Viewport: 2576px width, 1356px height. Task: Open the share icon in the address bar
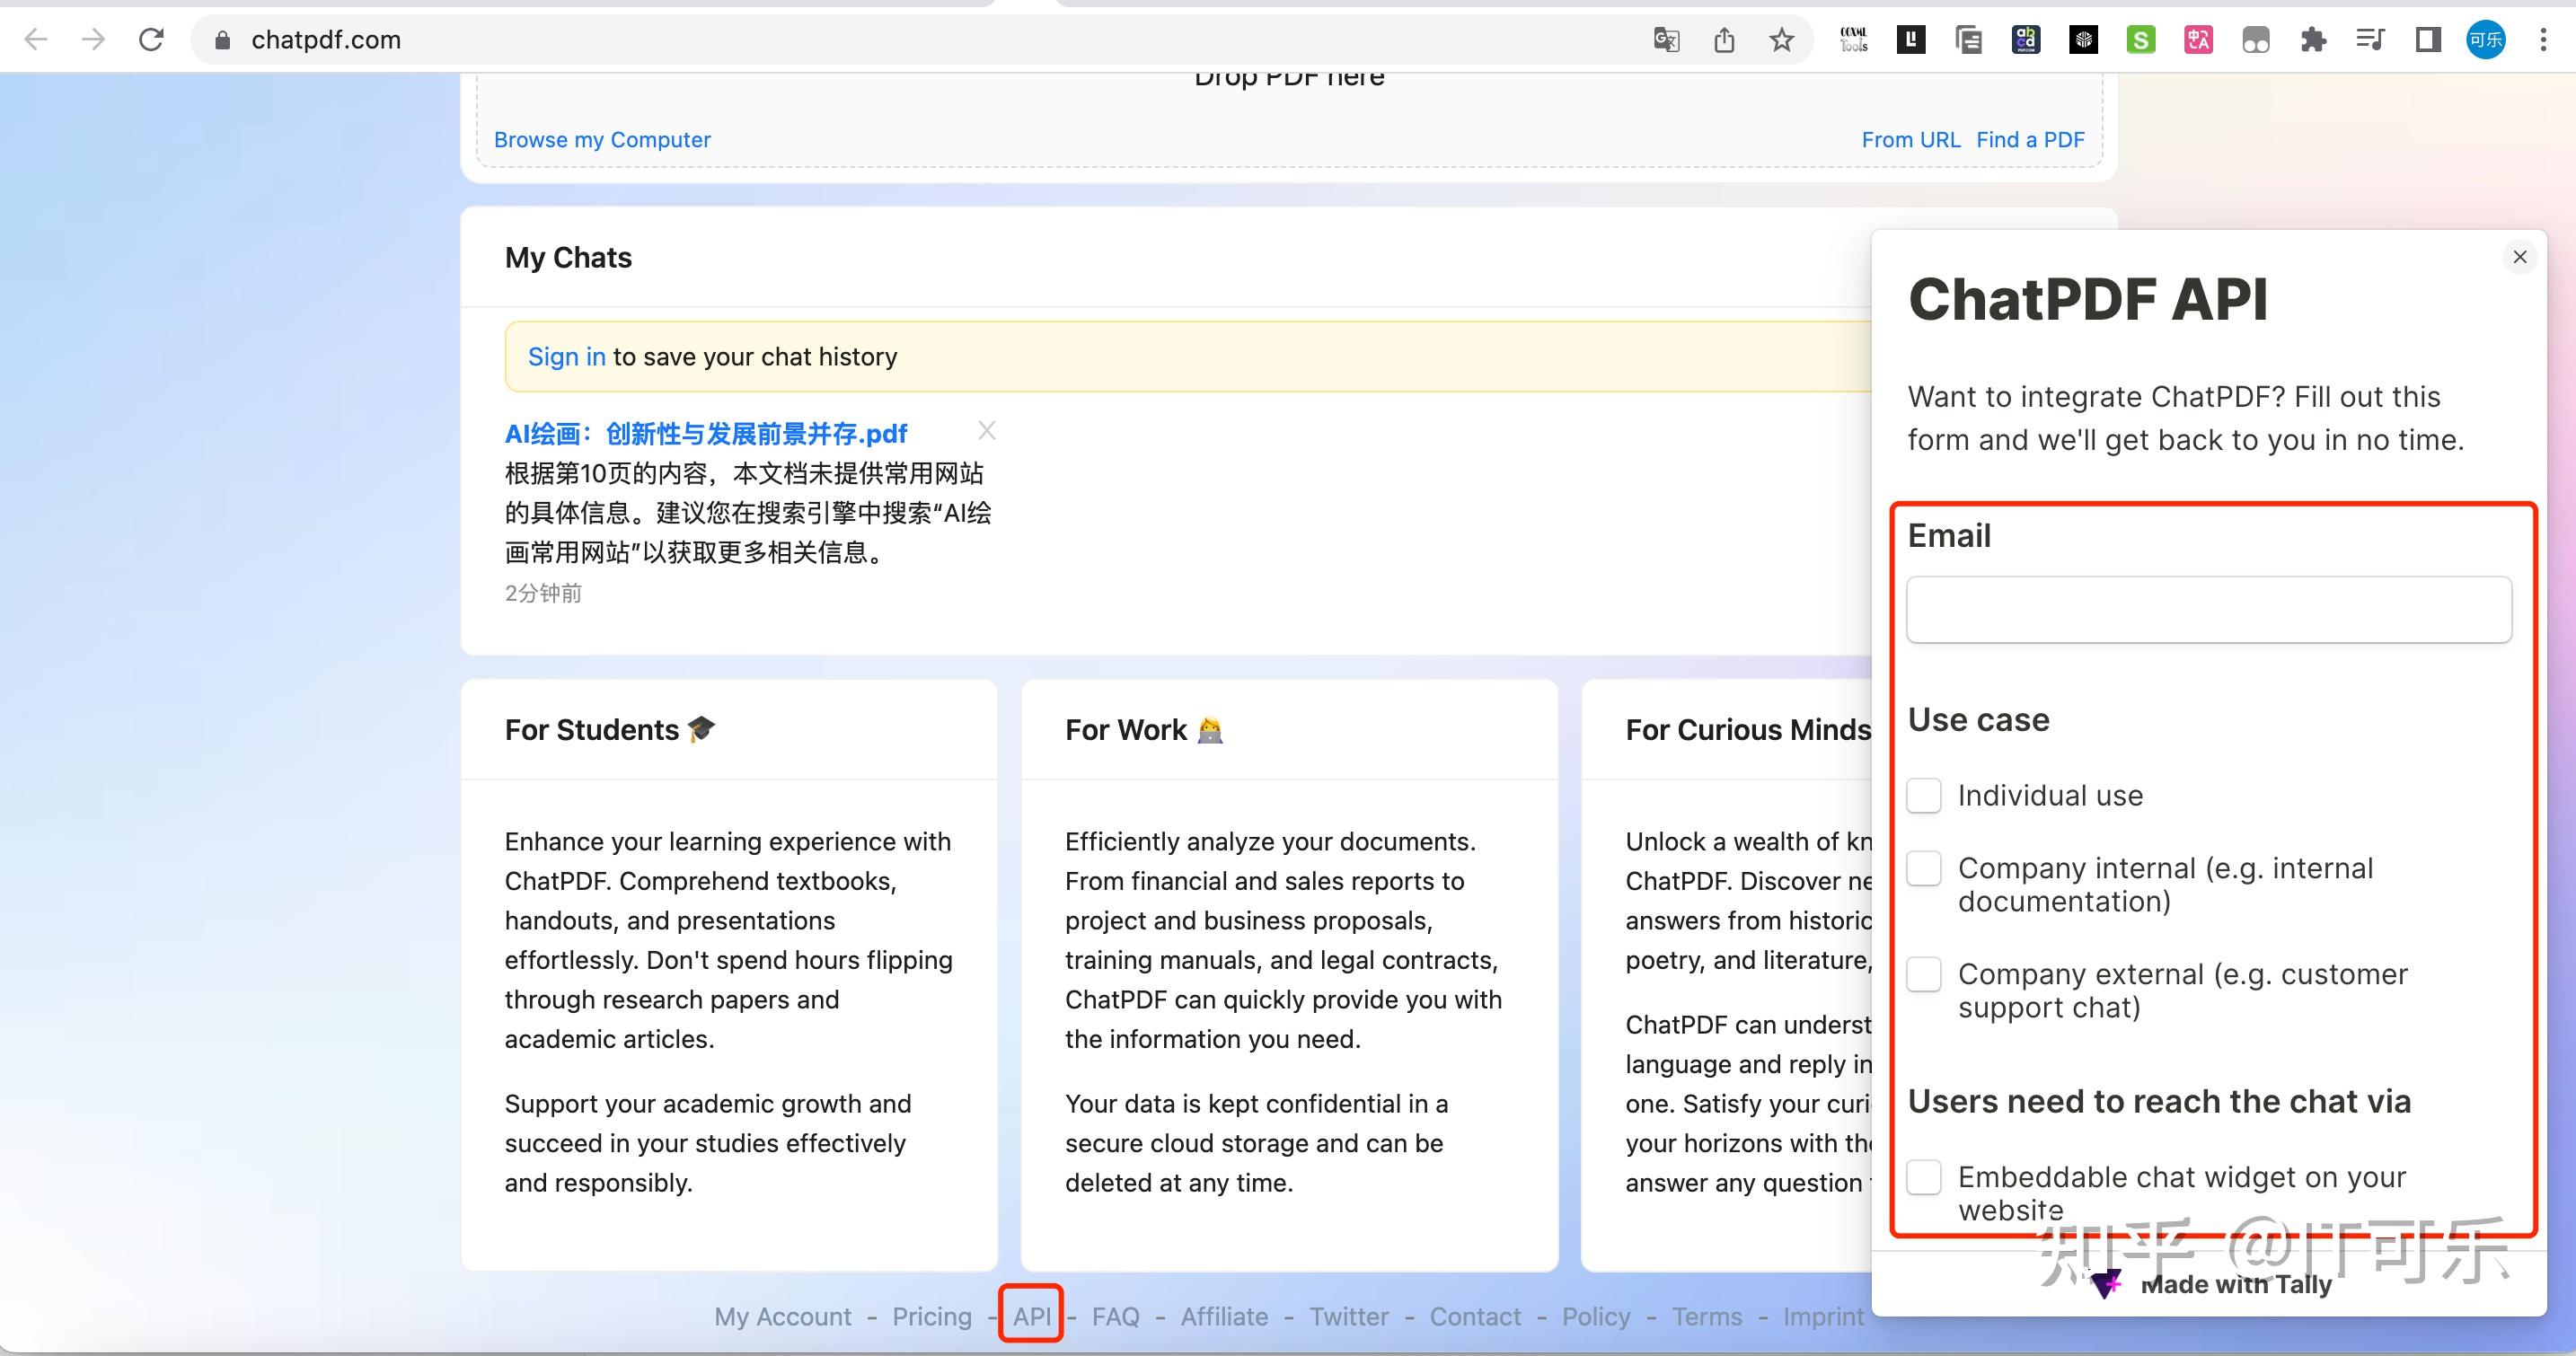point(1724,40)
